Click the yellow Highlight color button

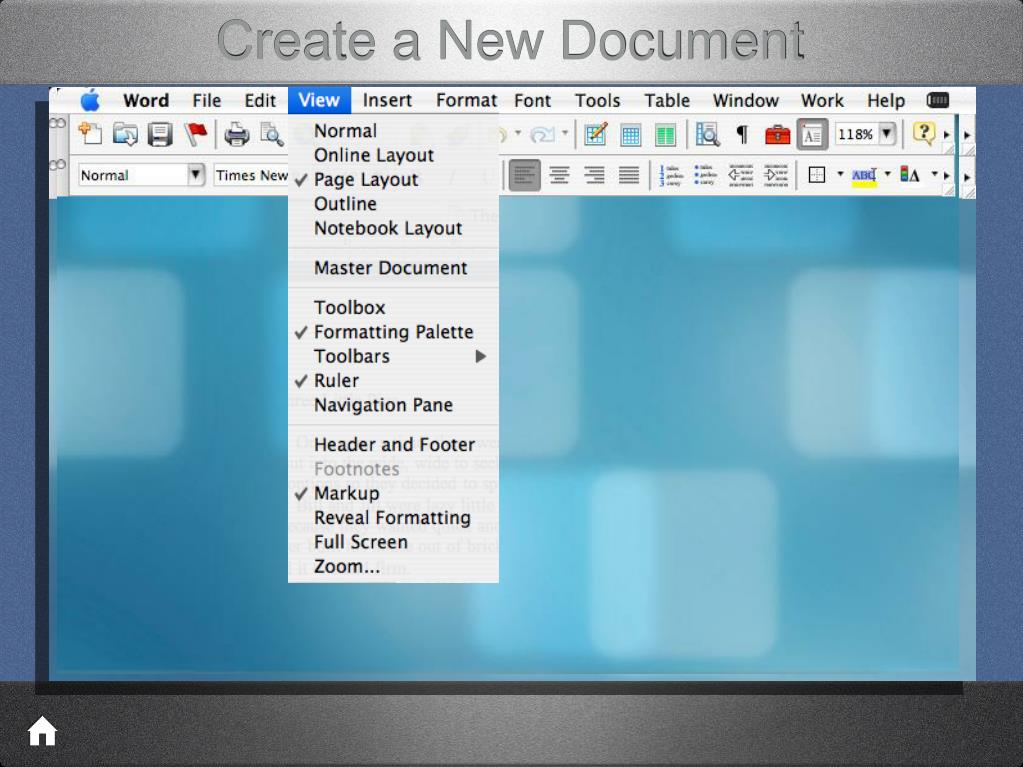pyautogui.click(x=864, y=176)
